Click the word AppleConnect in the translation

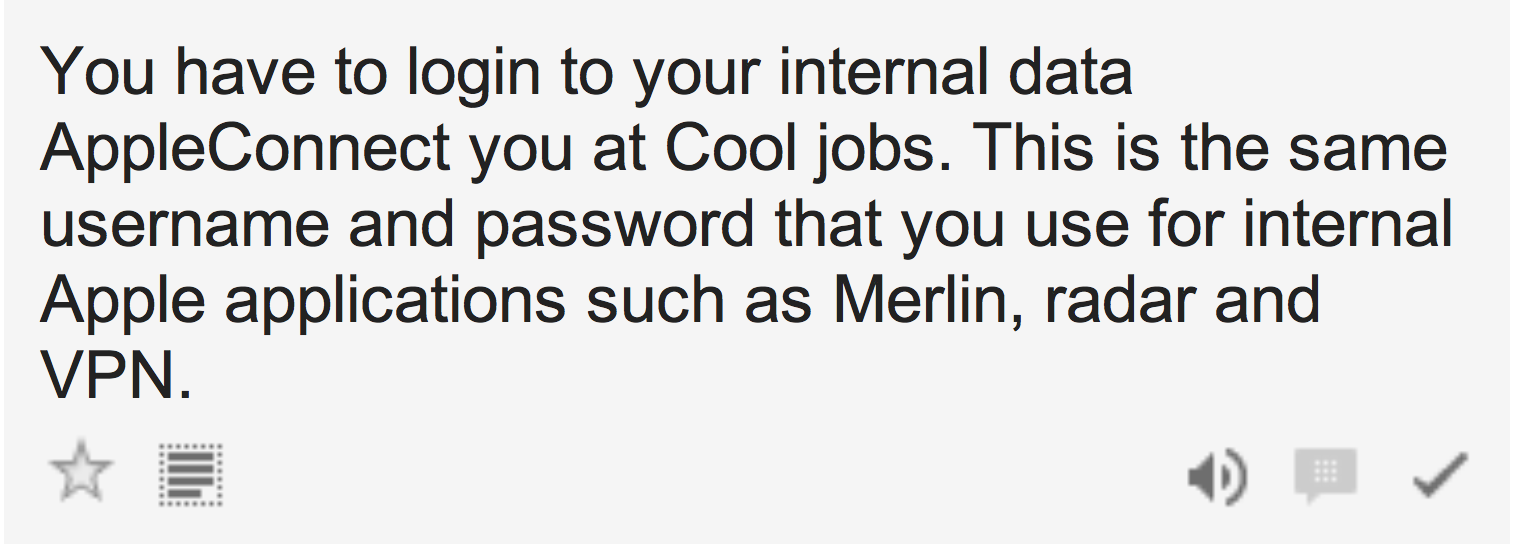click(x=245, y=150)
